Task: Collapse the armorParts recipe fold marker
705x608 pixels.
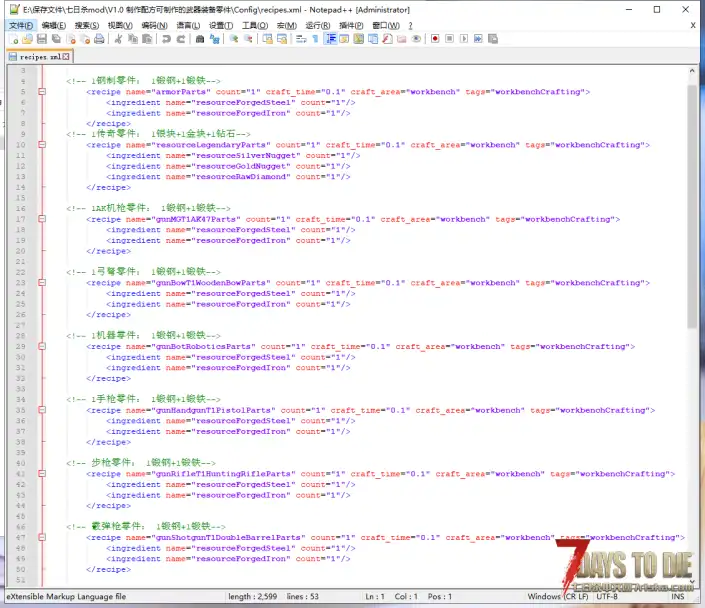Action: tap(42, 92)
